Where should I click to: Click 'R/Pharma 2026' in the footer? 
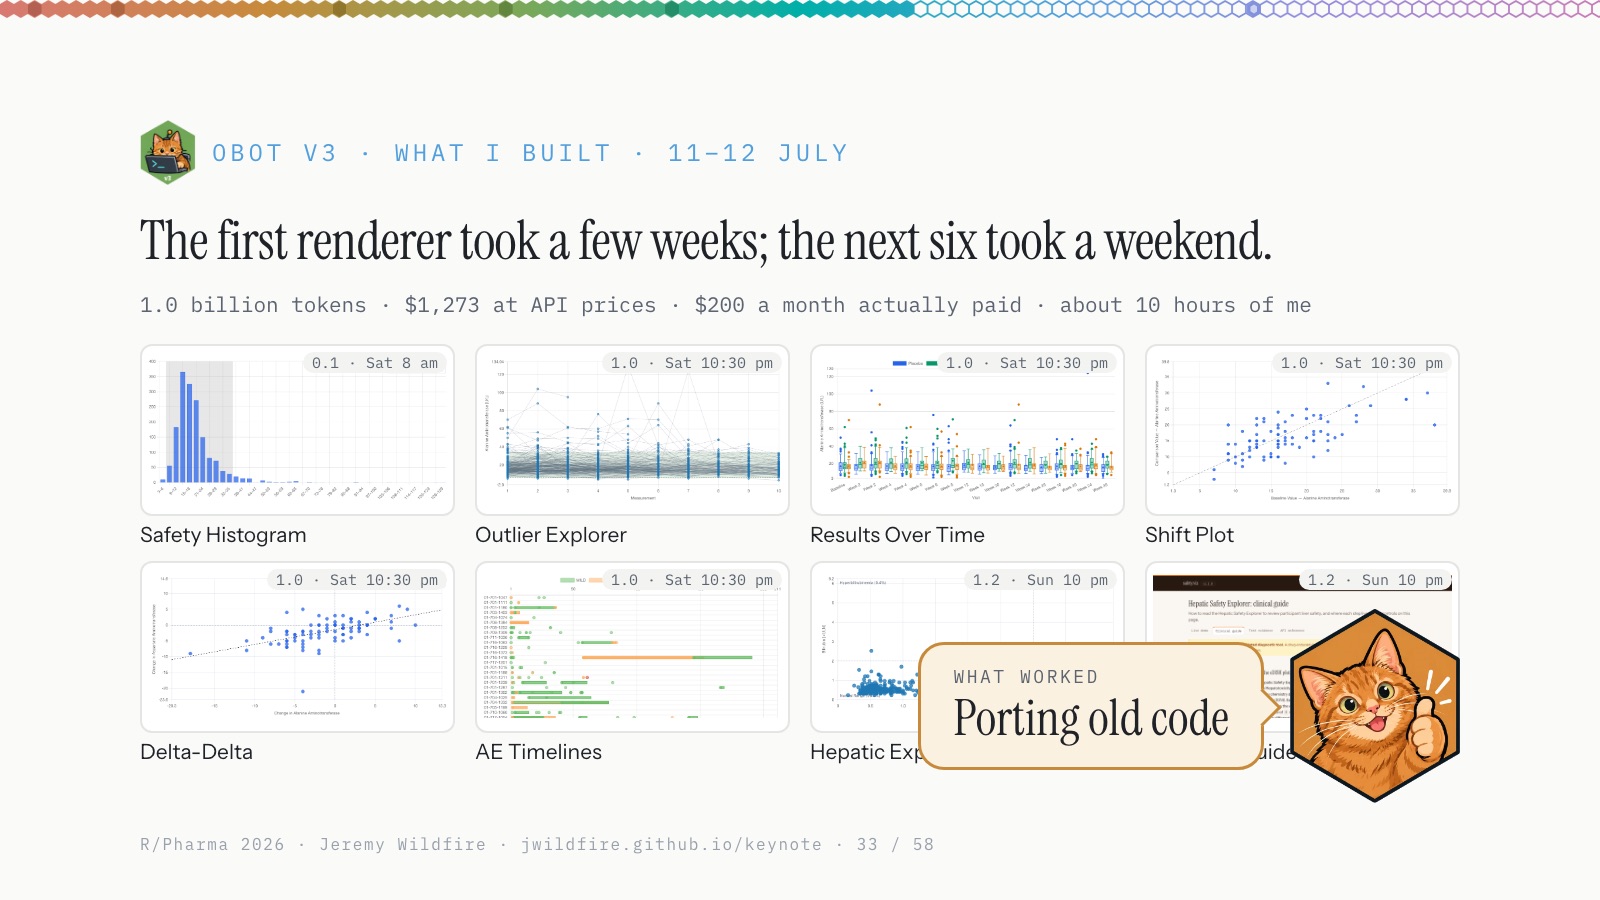pyautogui.click(x=212, y=844)
